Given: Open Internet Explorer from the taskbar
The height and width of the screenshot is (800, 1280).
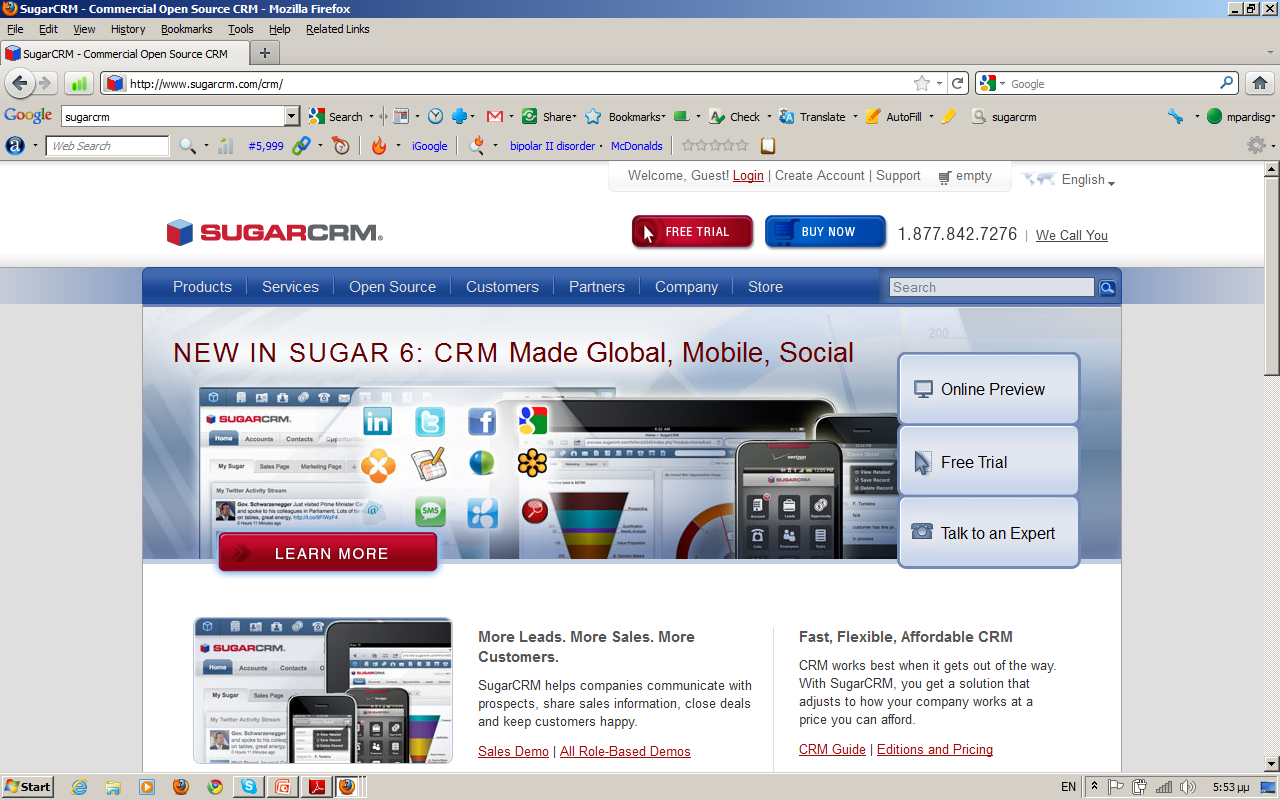Looking at the screenshot, I should point(80,787).
